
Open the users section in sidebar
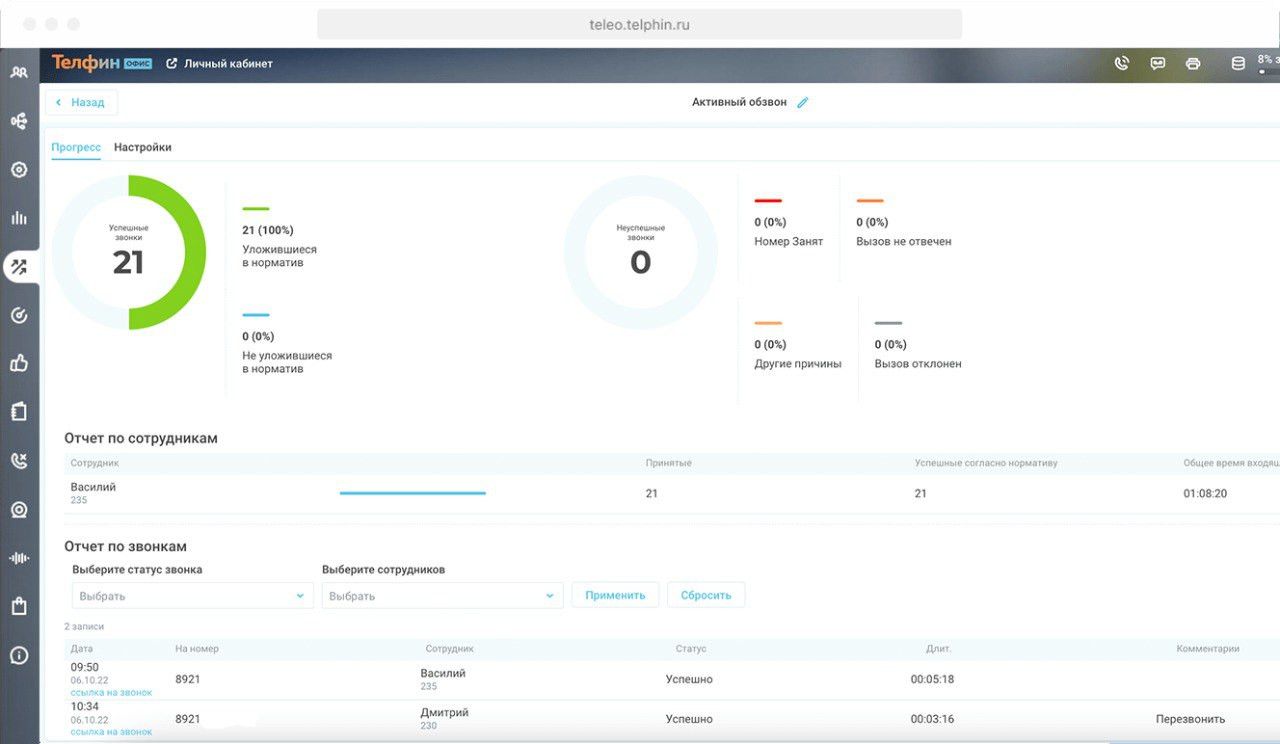coord(19,72)
